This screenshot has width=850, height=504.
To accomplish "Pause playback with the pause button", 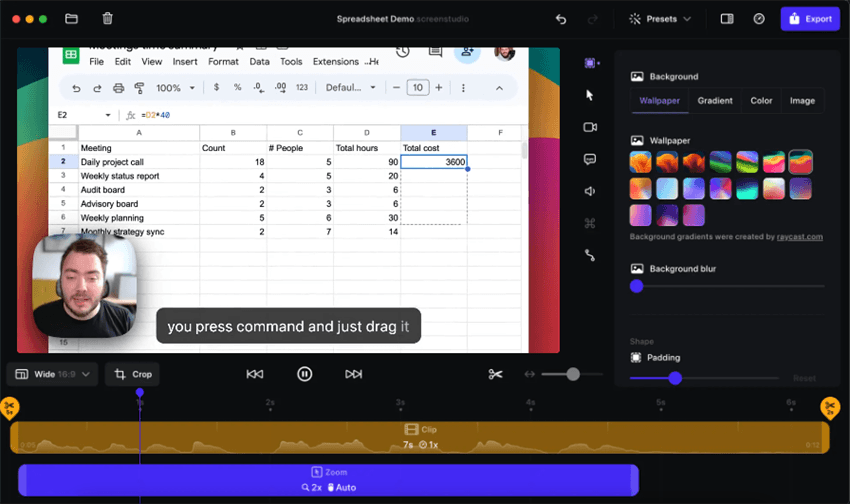I will 305,374.
